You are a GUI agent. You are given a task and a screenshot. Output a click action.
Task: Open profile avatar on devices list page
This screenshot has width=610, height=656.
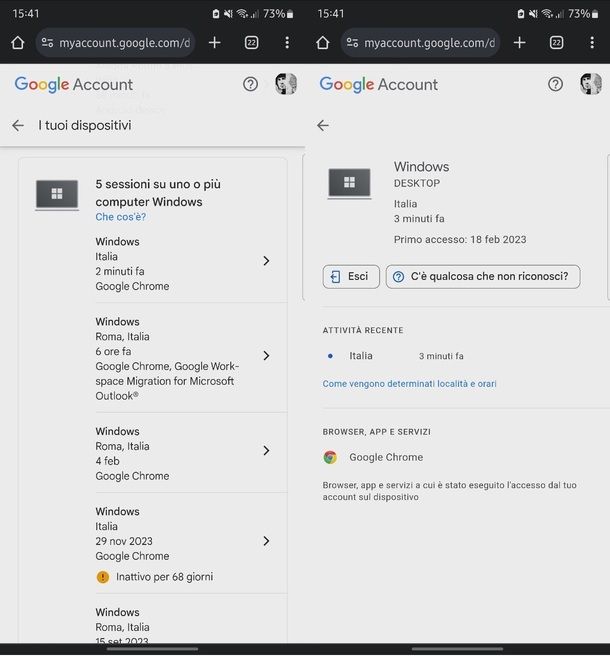[x=286, y=84]
